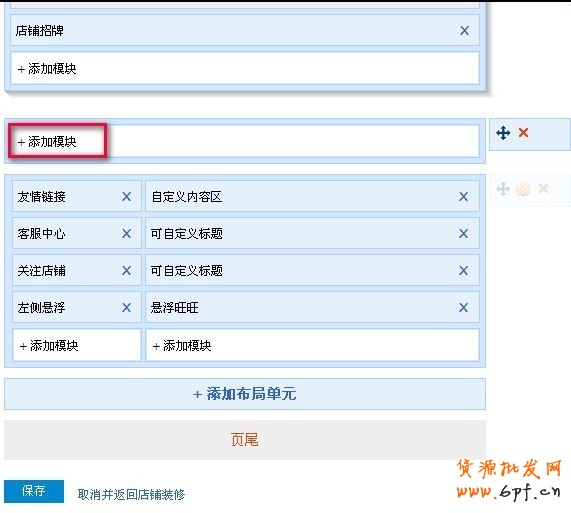Remove the 左侧悬浮 module
The width and height of the screenshot is (571, 513).
click(x=126, y=308)
